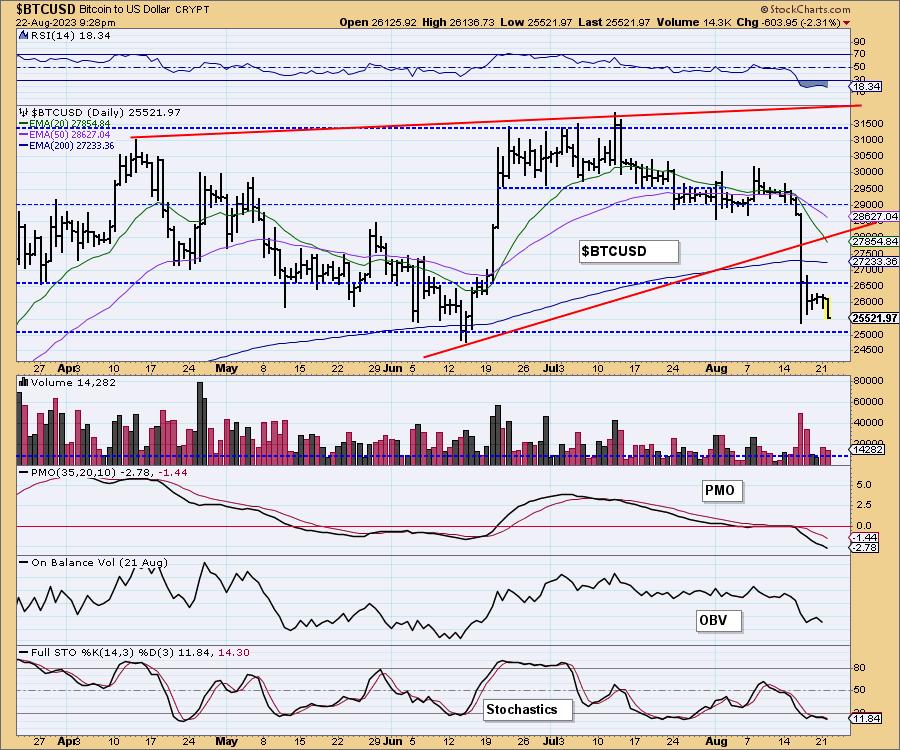Click the Last 25521.97 header value
Screen dimensions: 900x750
click(614, 22)
